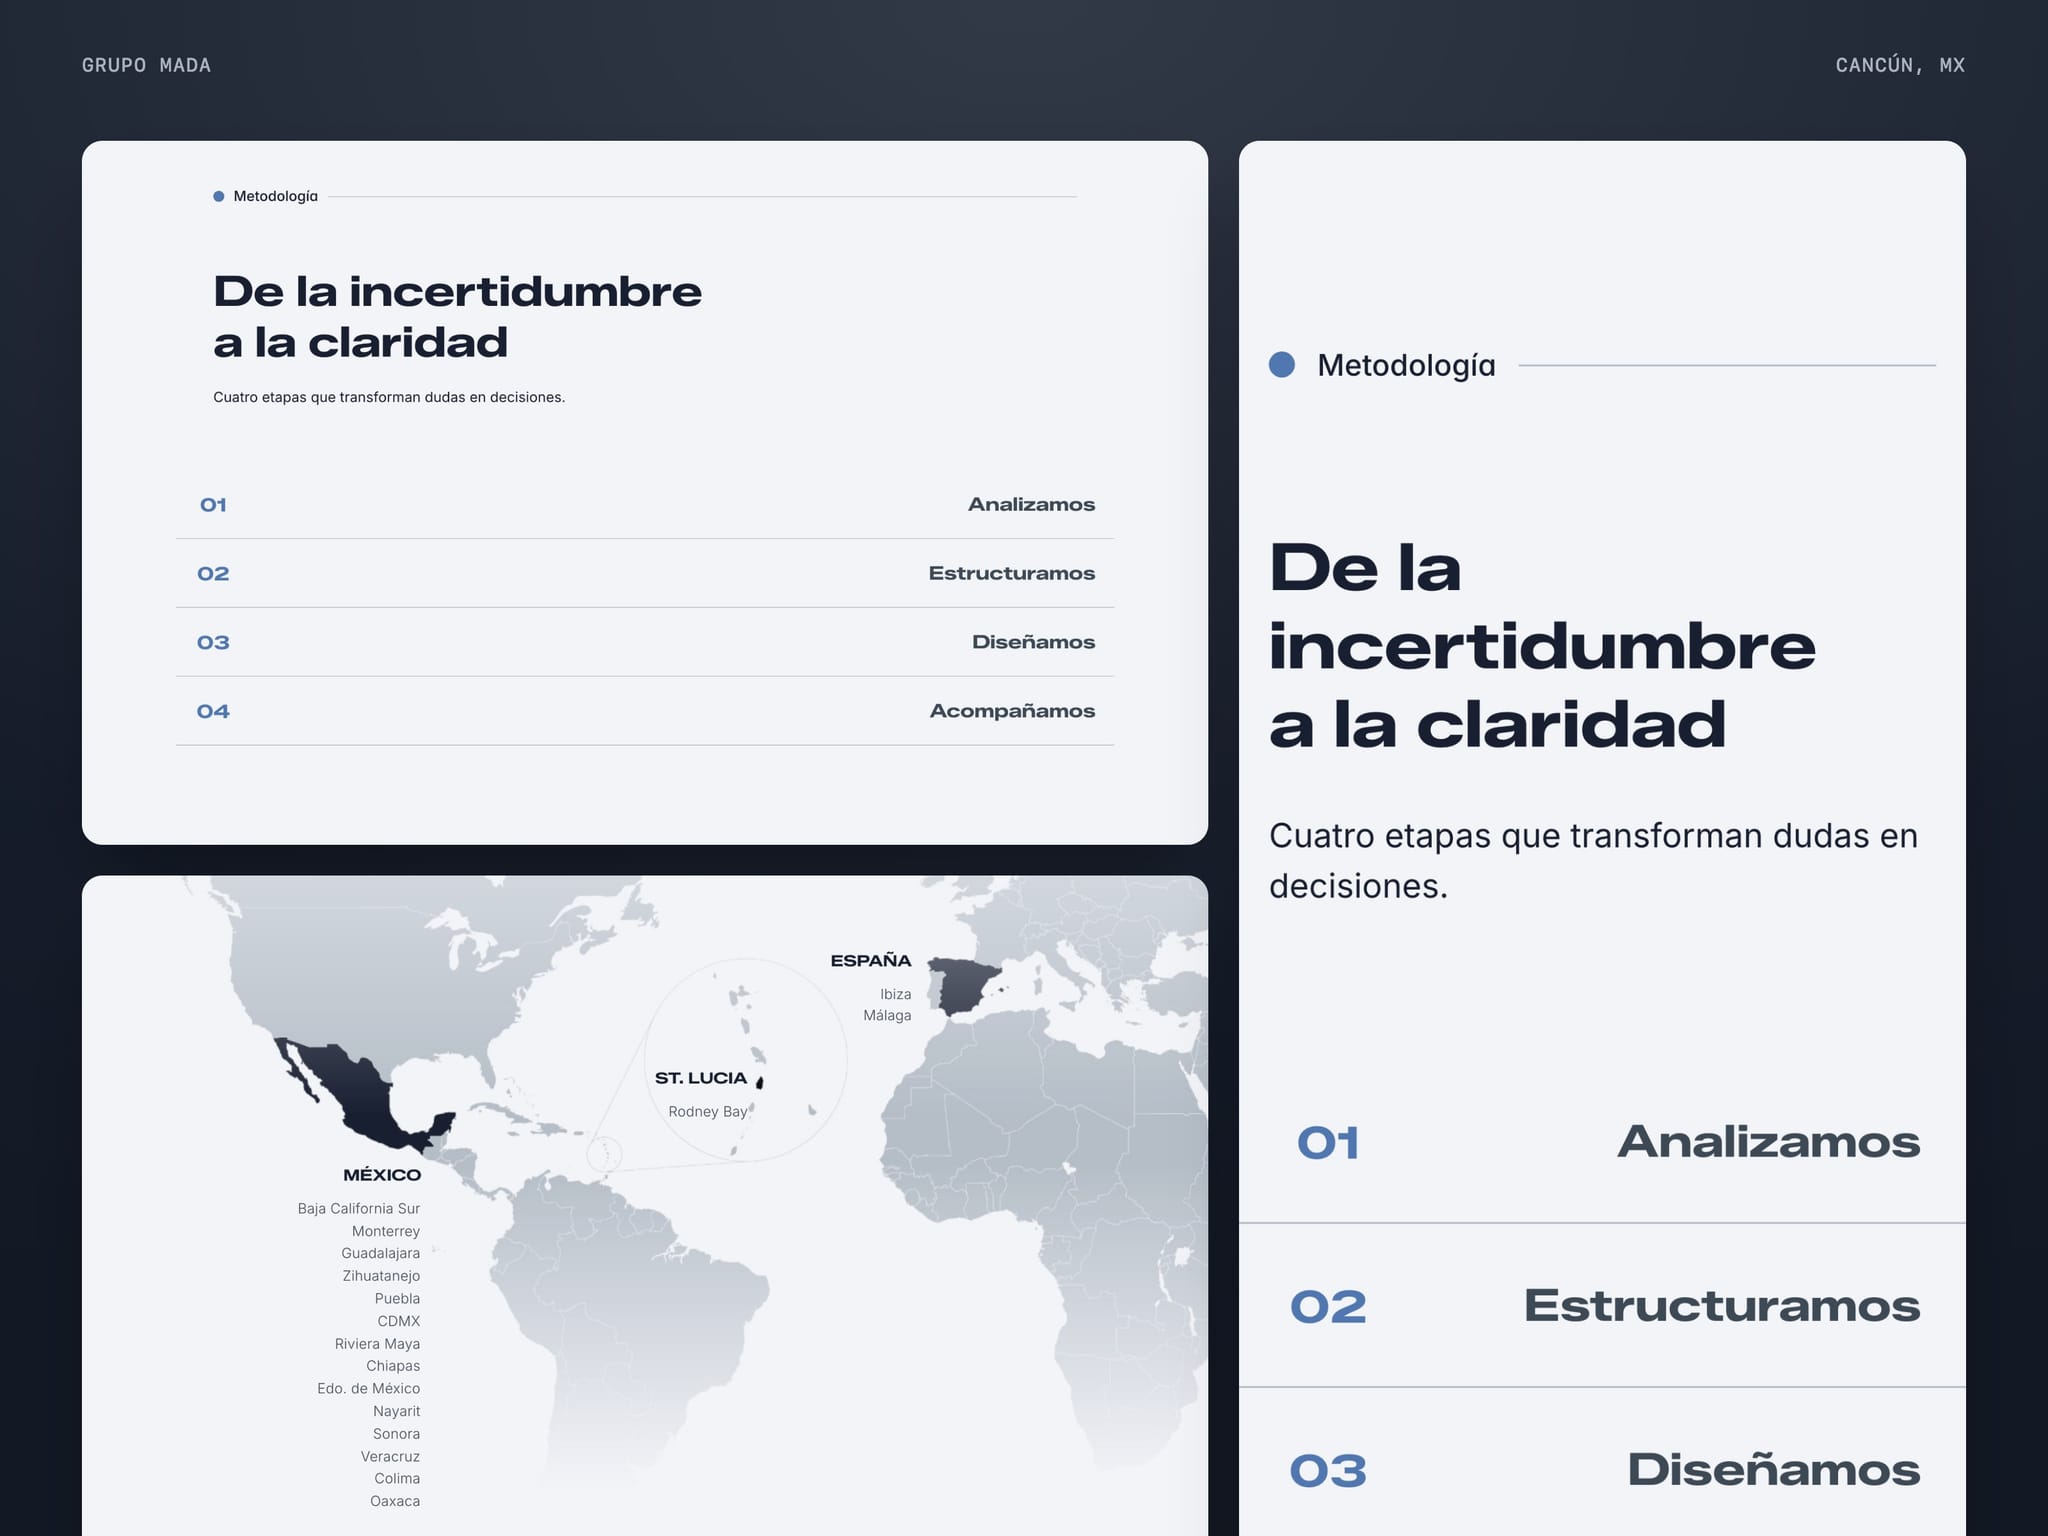Select Monterrey in México list
This screenshot has width=2048, height=1536.
(386, 1232)
